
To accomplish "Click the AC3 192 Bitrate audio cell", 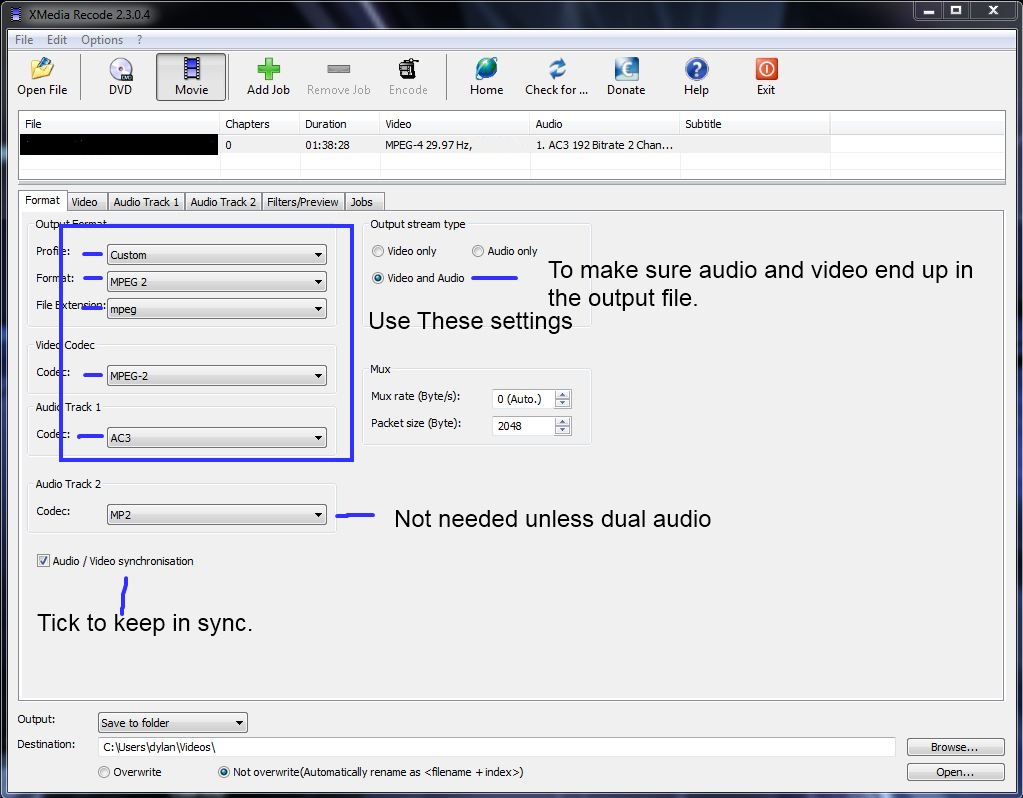I will coord(604,145).
